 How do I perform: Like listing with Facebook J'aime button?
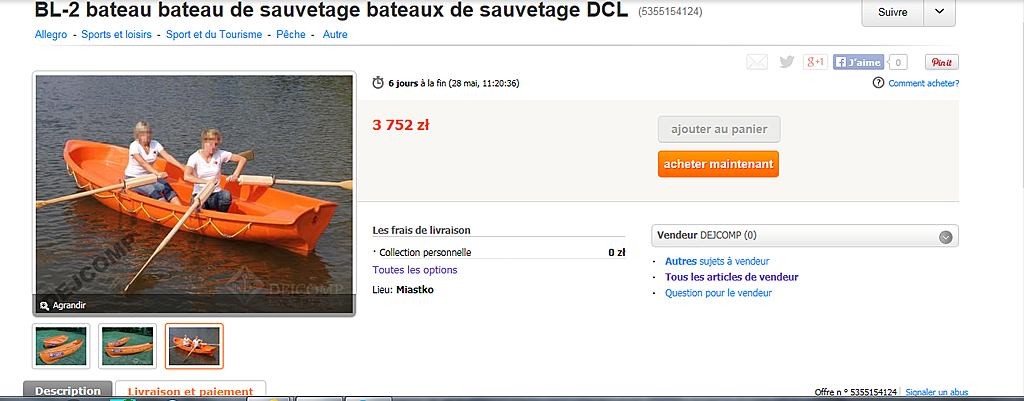[x=858, y=62]
